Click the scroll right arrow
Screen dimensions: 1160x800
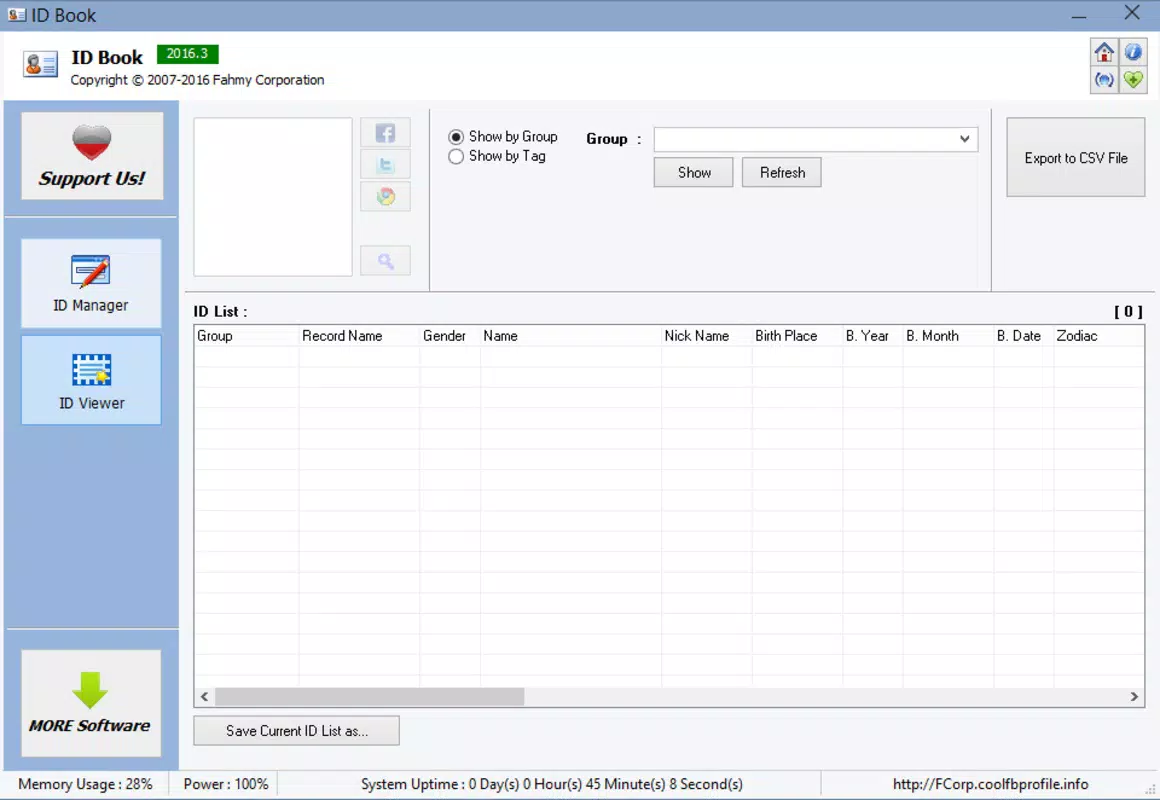(x=1134, y=696)
